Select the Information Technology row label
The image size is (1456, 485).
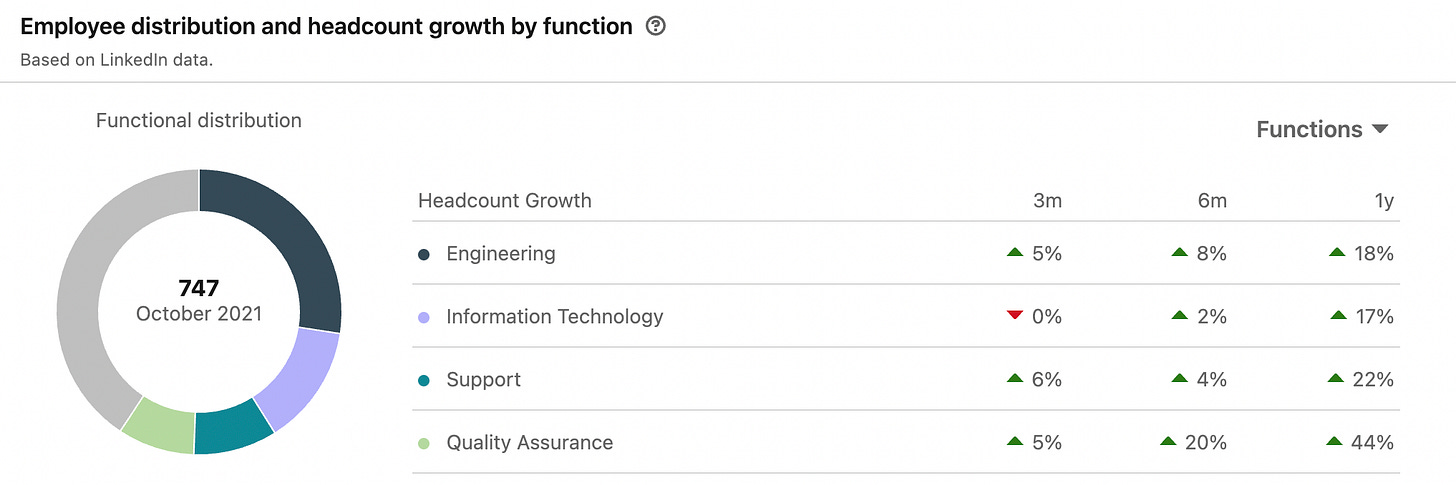(x=555, y=317)
